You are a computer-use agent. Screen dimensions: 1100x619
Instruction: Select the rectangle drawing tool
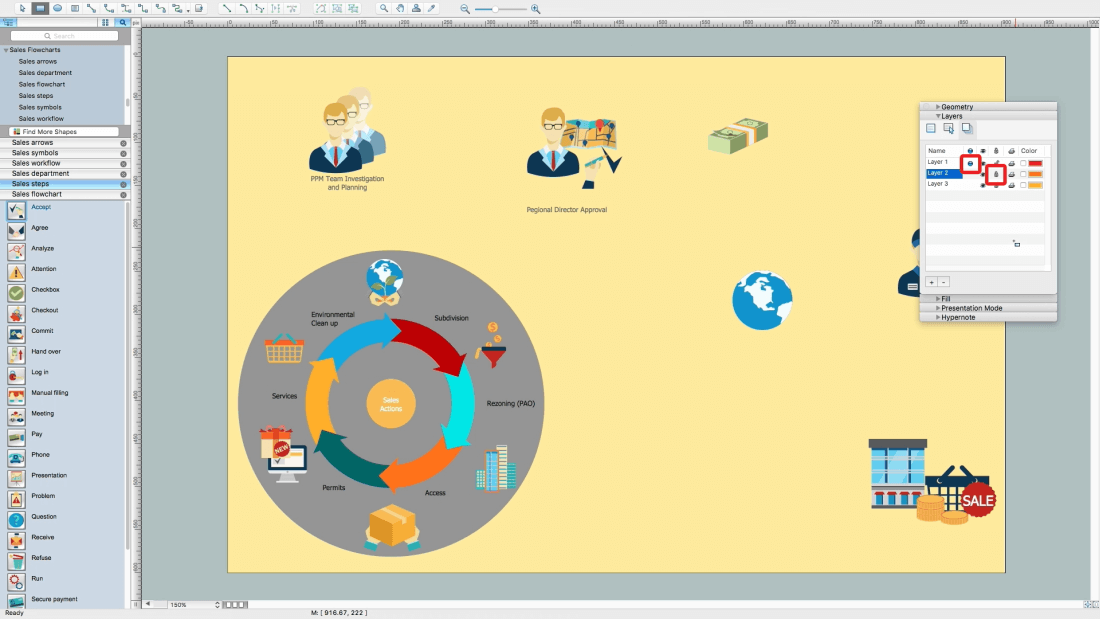(40, 8)
